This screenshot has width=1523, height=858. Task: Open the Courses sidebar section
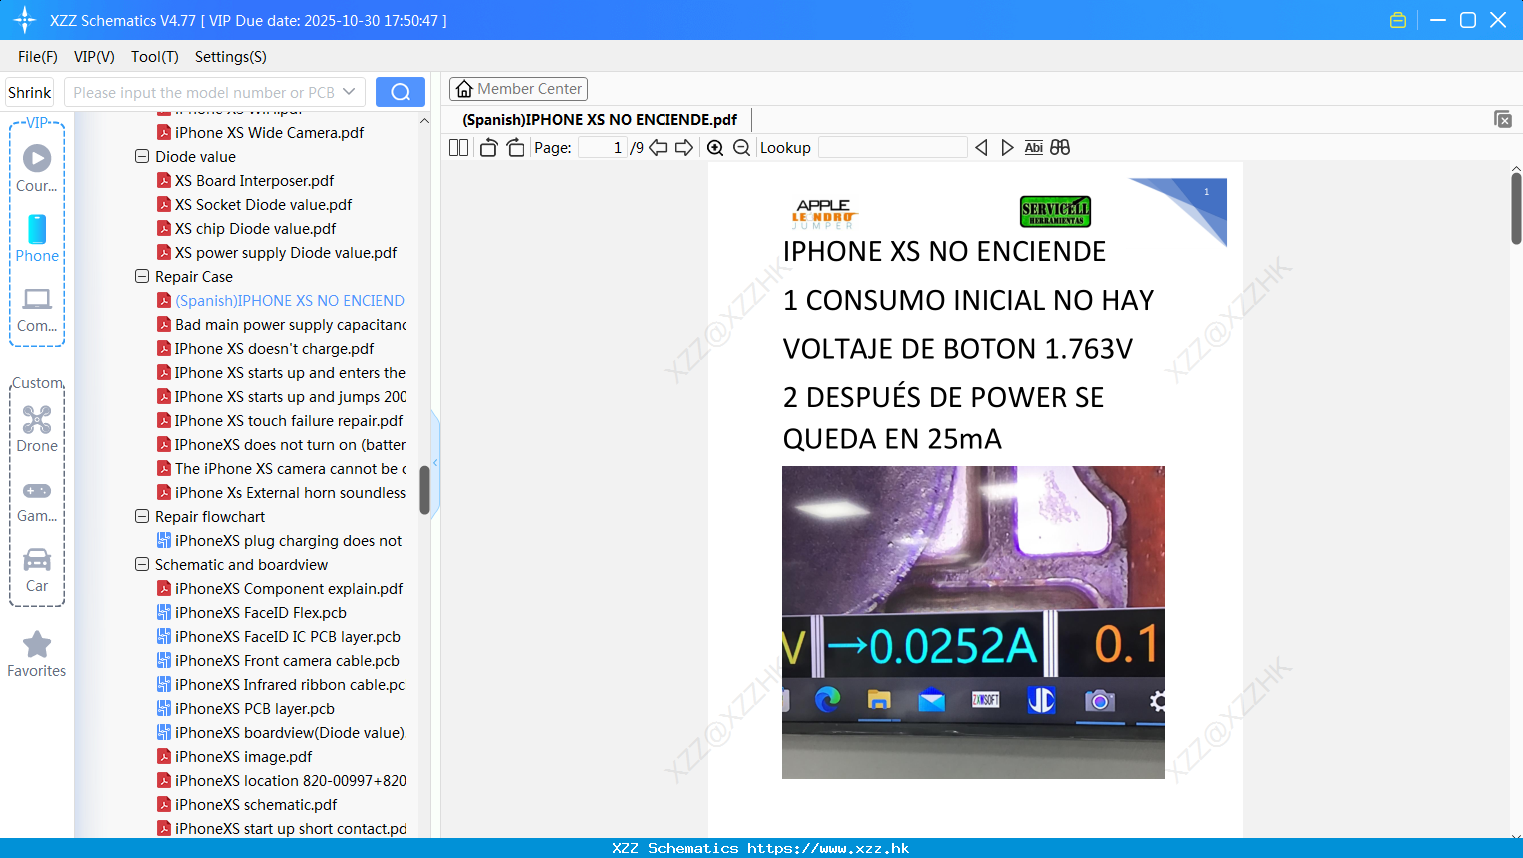(x=37, y=168)
